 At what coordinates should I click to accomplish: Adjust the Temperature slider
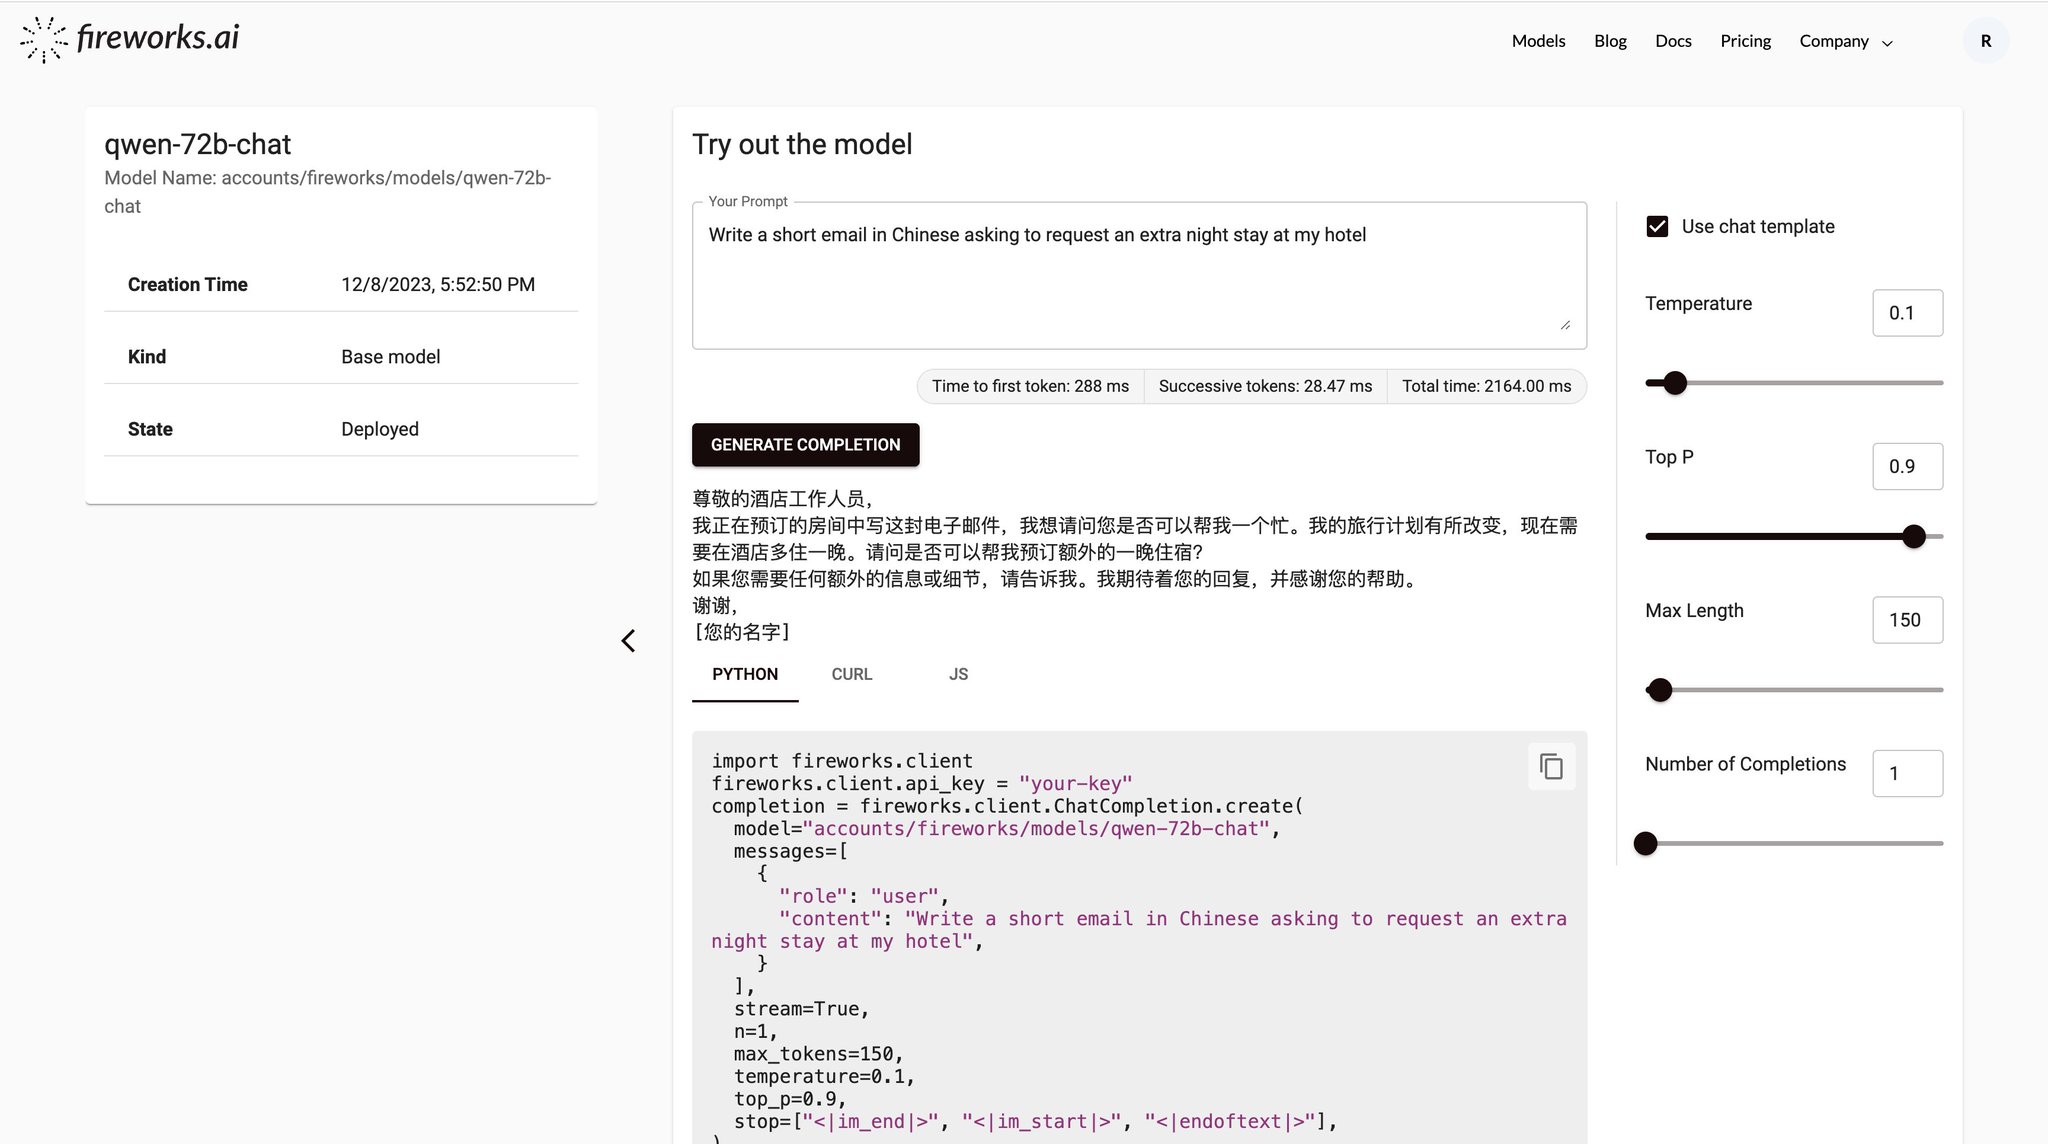coord(1675,383)
